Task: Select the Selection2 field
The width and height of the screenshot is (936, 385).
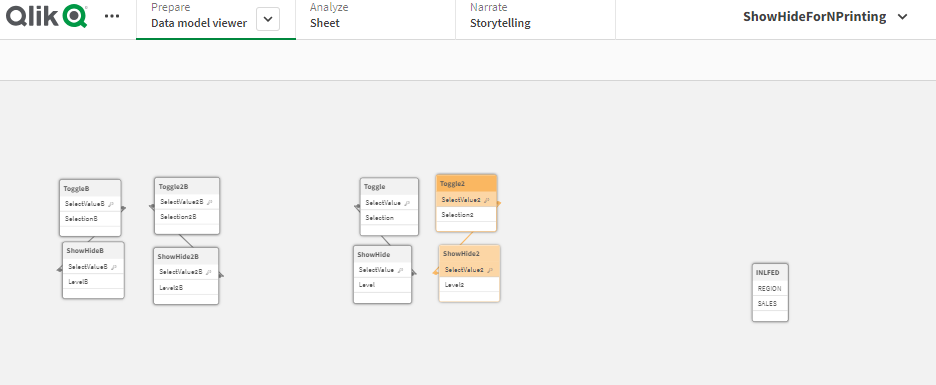Action: pos(466,214)
